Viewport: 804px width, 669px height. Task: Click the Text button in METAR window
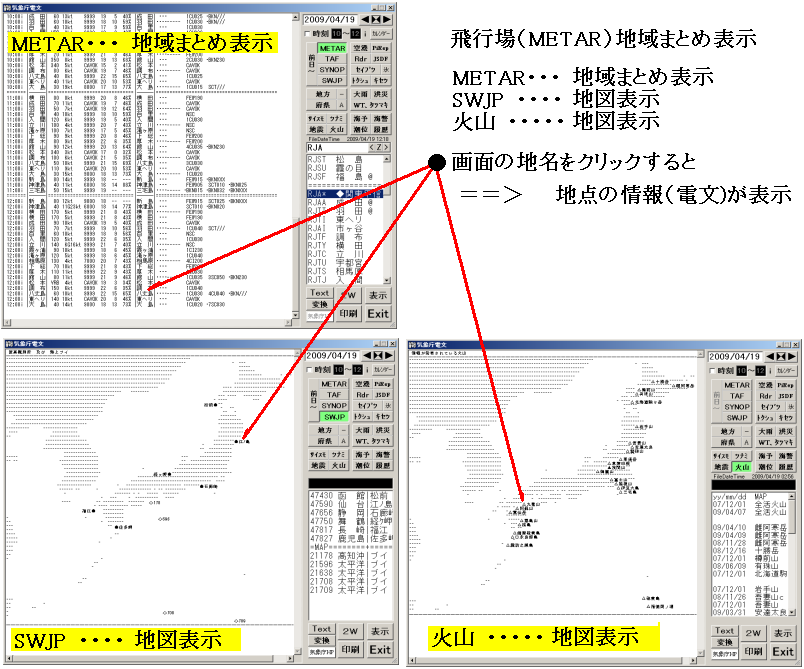319,293
